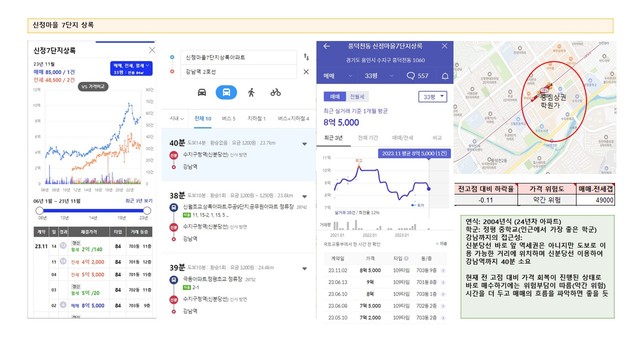The image size is (640, 360).
Task: Click the 약간 위험 cell under 가격 위험도
Action: point(547,200)
